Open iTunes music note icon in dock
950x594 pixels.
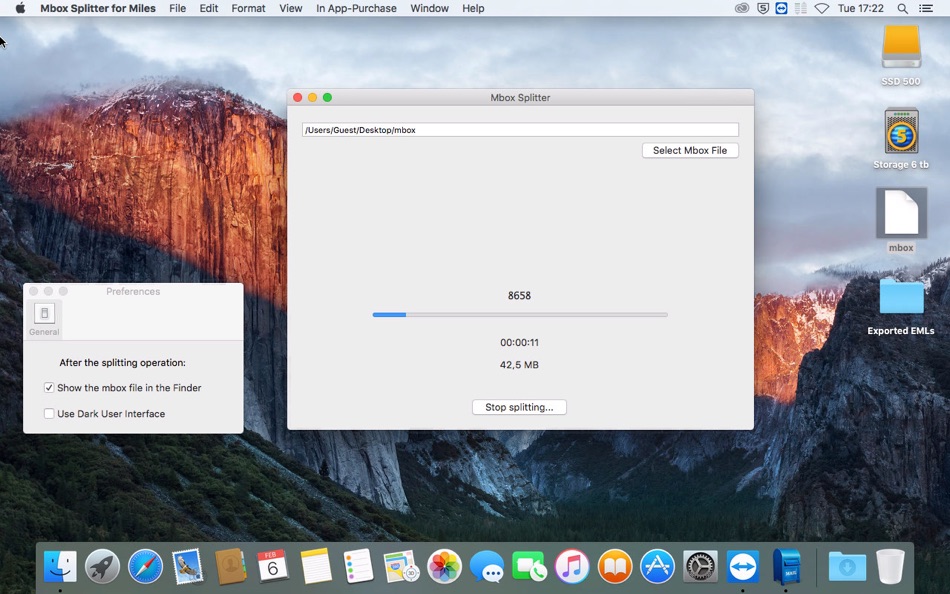pos(572,566)
